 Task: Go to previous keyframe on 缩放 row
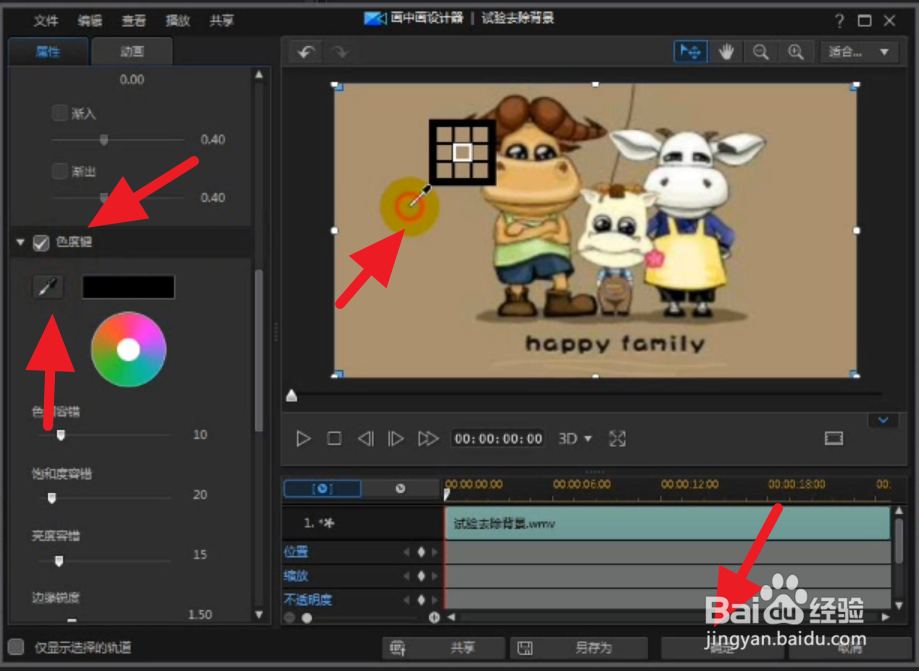406,575
